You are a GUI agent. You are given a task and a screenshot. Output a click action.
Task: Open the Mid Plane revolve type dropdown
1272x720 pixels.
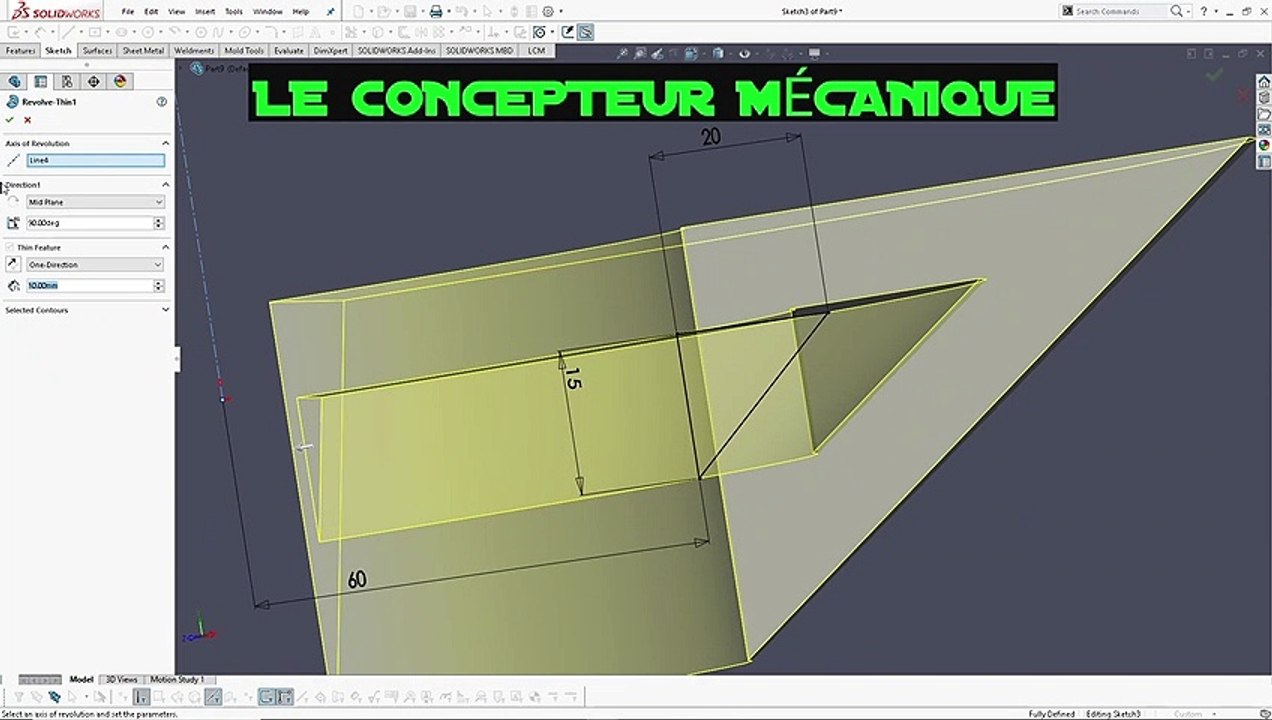[x=95, y=202]
